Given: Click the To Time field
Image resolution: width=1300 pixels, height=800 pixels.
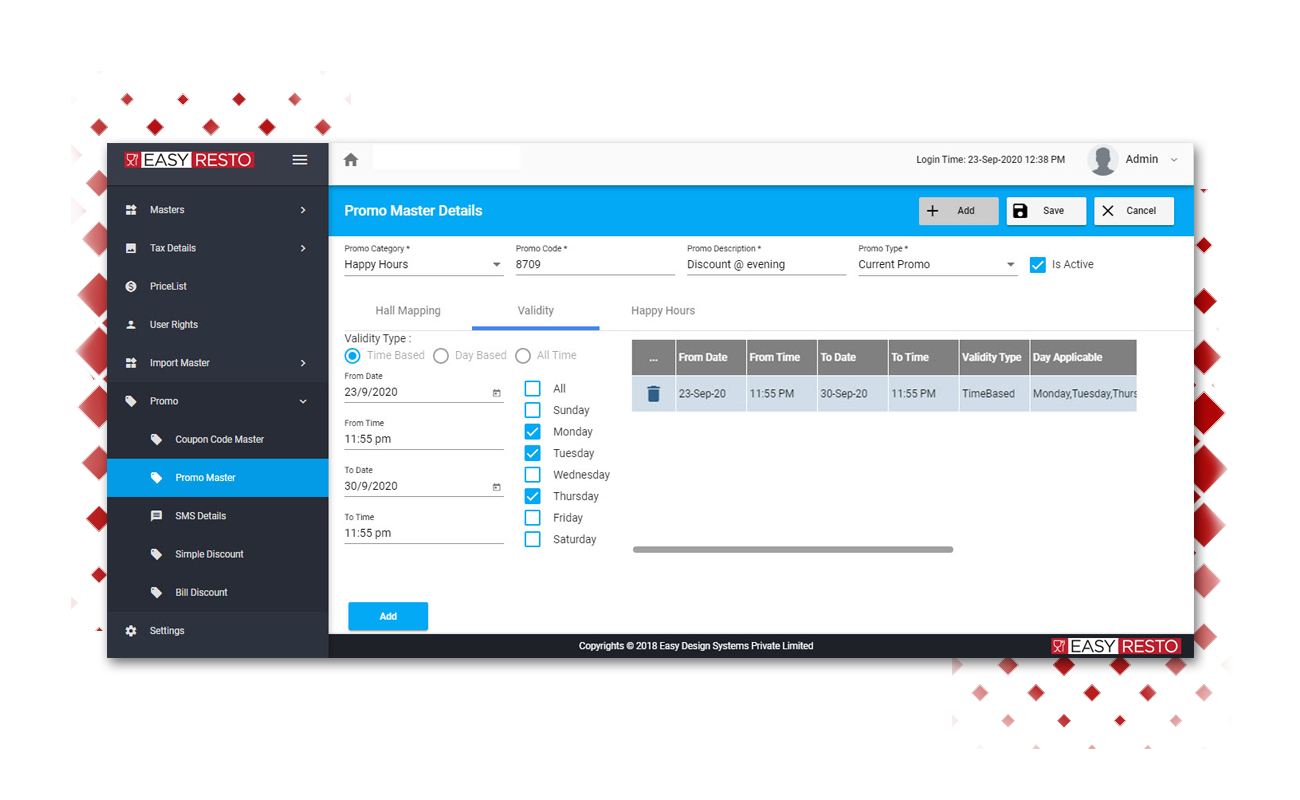Looking at the screenshot, I should [x=423, y=533].
